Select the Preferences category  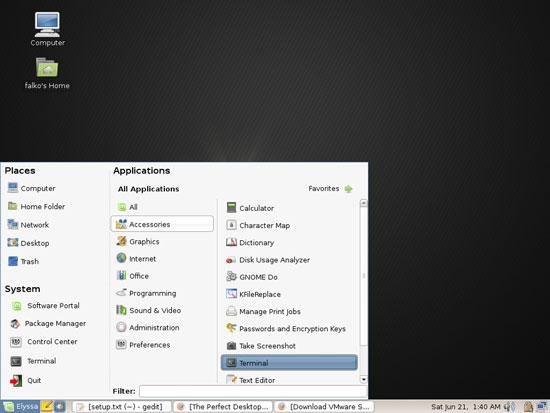click(162, 345)
